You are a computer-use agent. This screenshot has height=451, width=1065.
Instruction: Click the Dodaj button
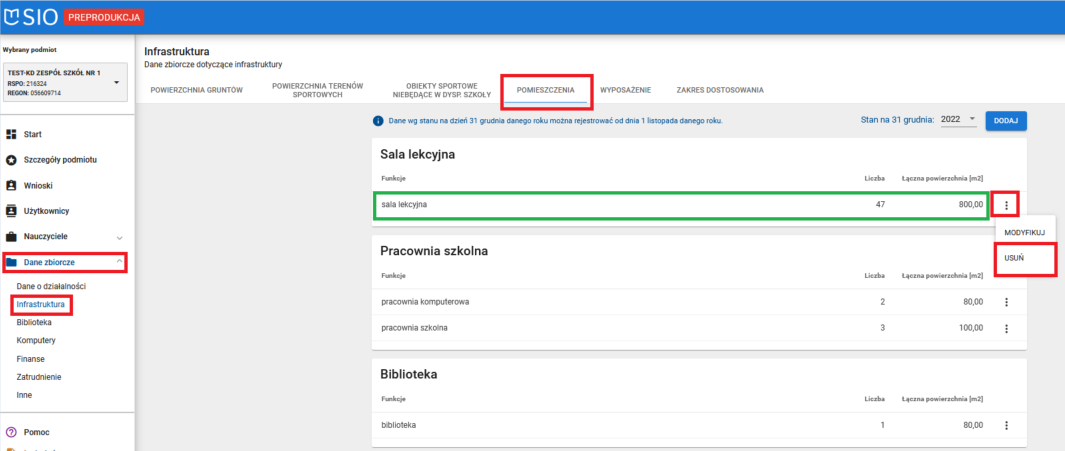click(1006, 120)
